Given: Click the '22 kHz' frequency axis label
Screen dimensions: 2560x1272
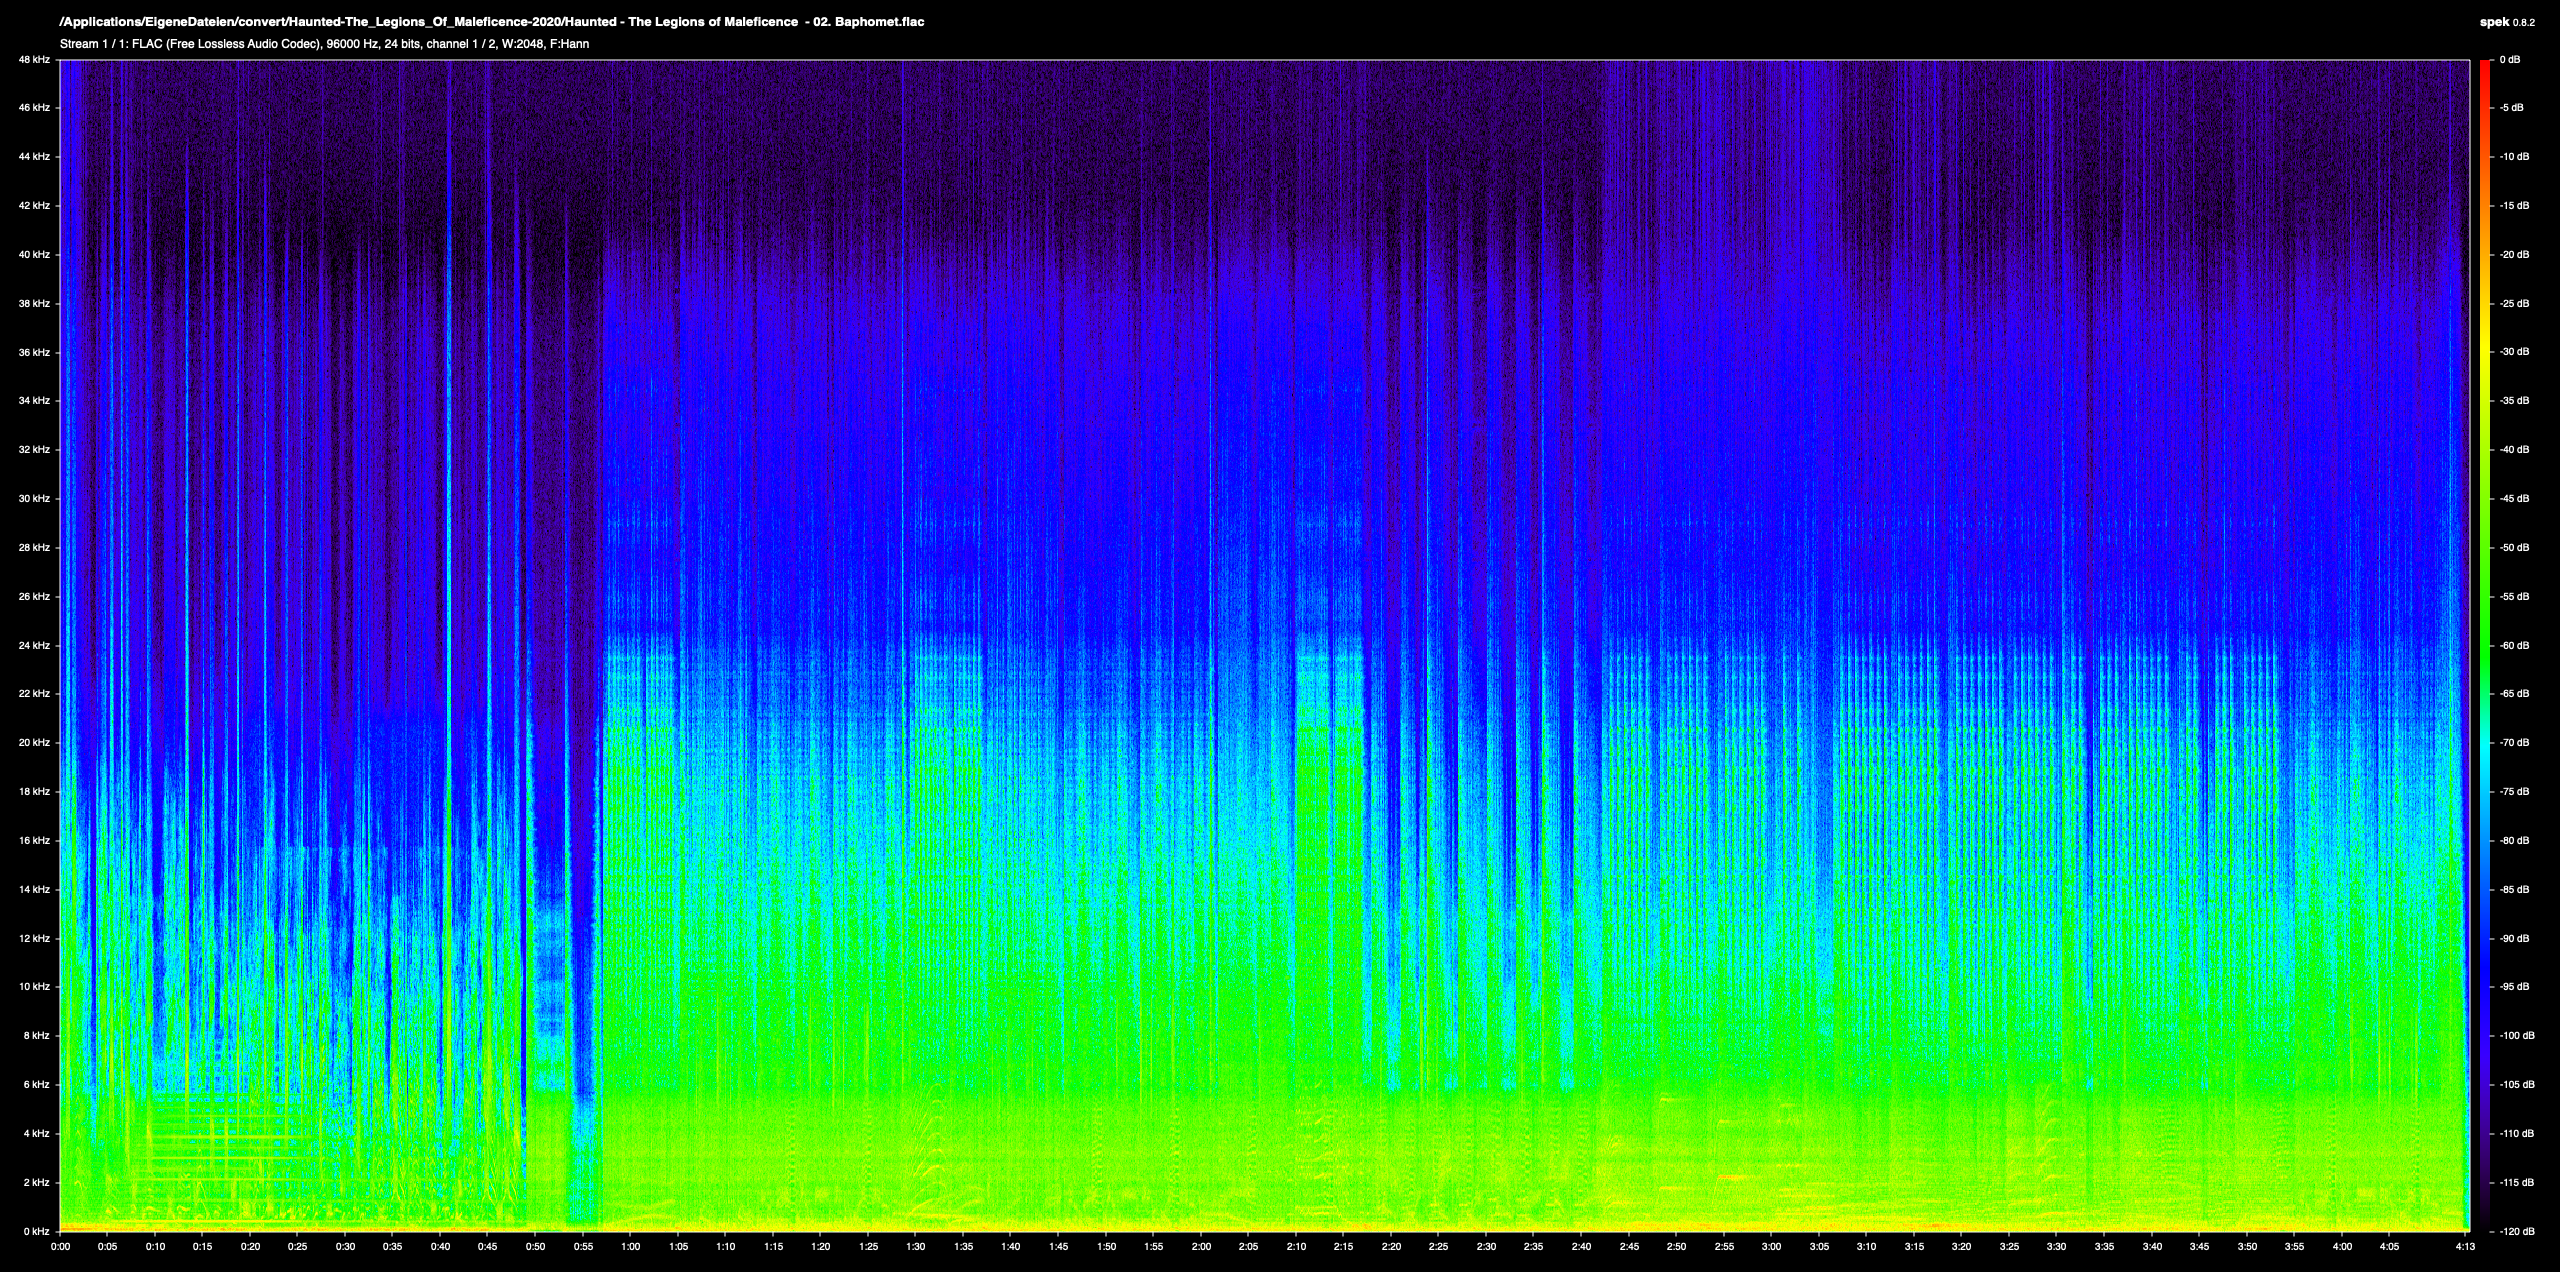Looking at the screenshot, I should coord(33,694).
